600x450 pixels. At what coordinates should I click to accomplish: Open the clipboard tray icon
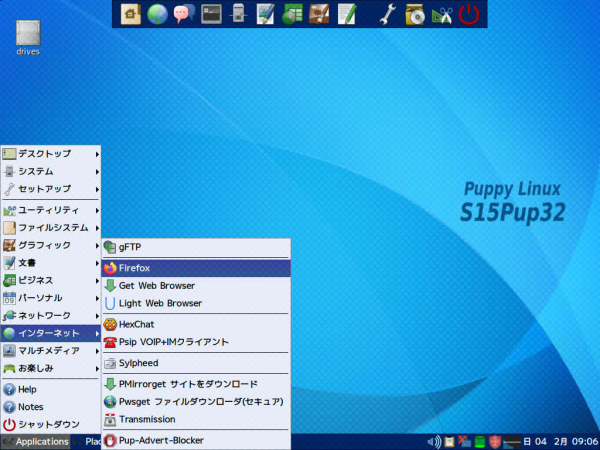click(x=449, y=442)
